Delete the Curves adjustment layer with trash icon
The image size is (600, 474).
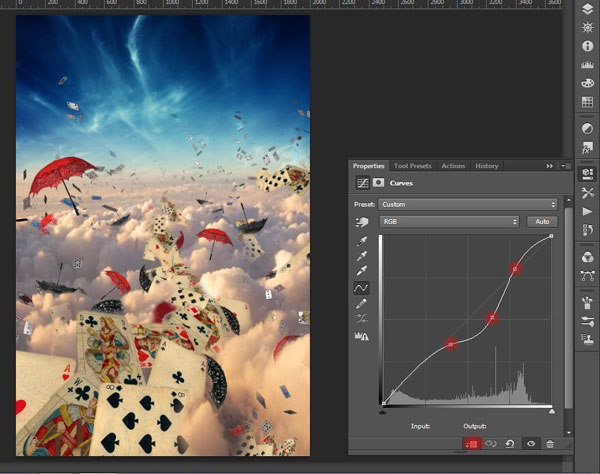550,444
